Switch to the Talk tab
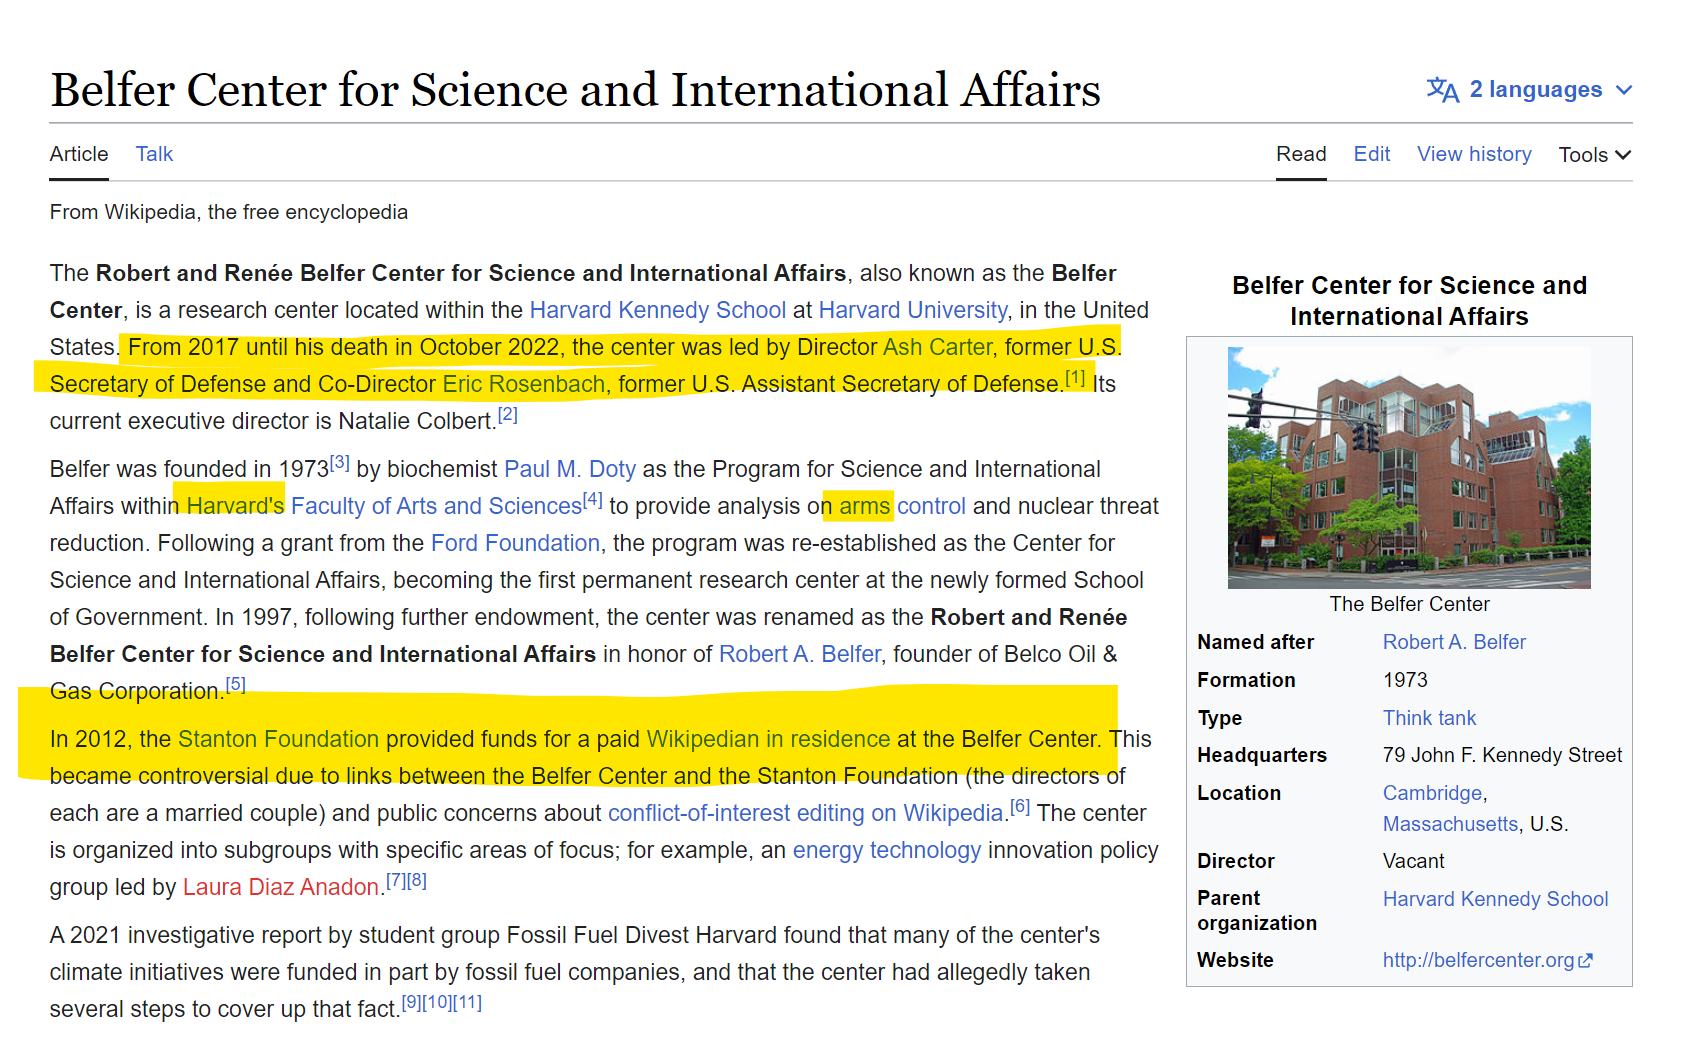Viewport: 1704px width, 1053px height. (155, 154)
